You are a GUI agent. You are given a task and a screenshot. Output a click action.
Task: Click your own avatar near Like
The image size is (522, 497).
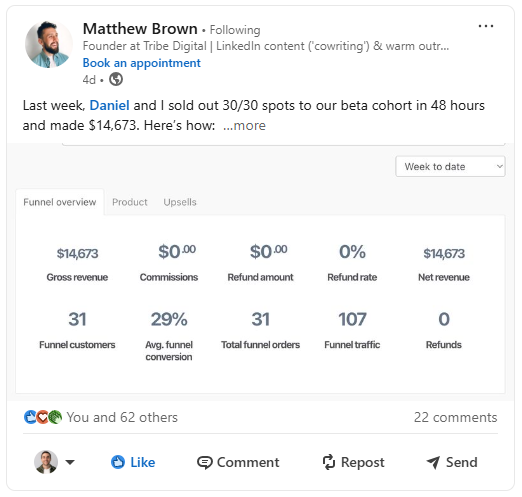46,462
